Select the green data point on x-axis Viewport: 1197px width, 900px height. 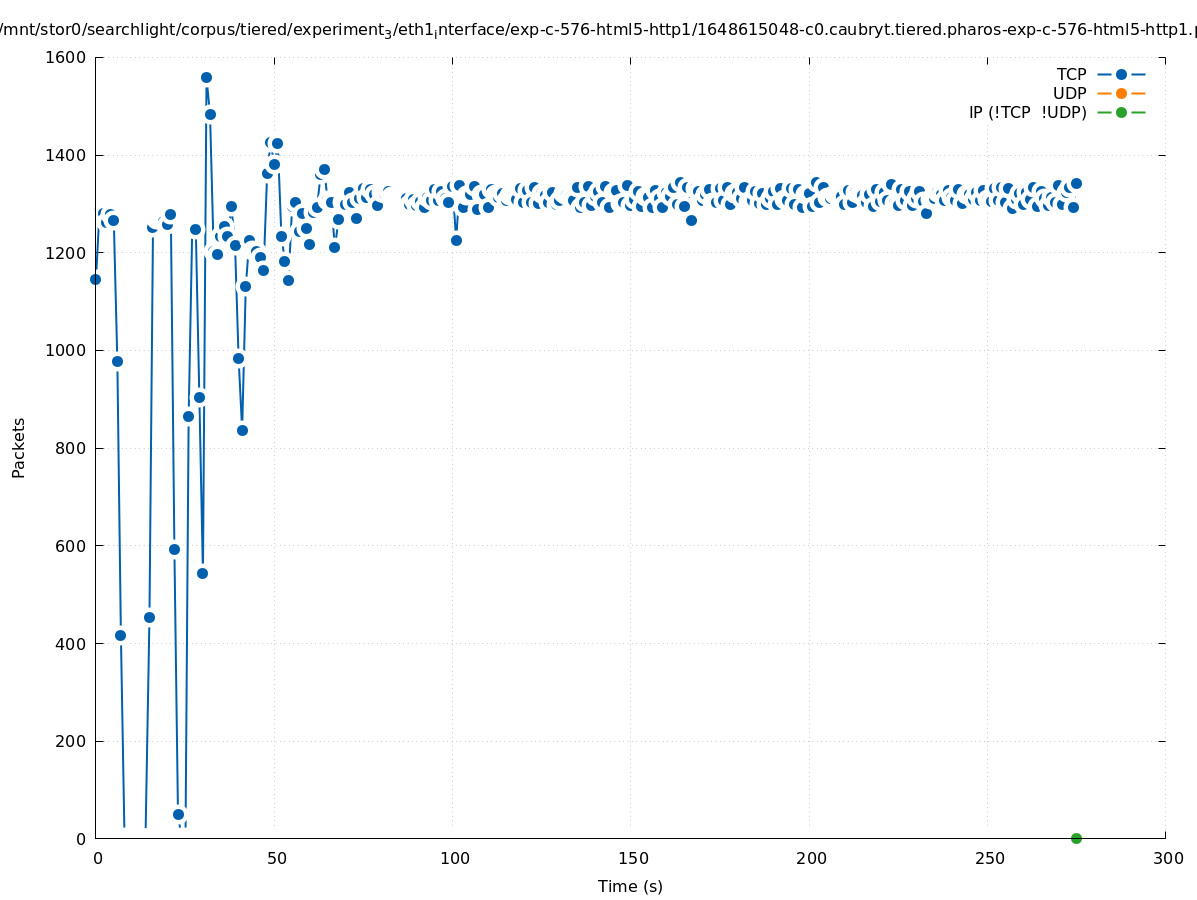(1076, 838)
